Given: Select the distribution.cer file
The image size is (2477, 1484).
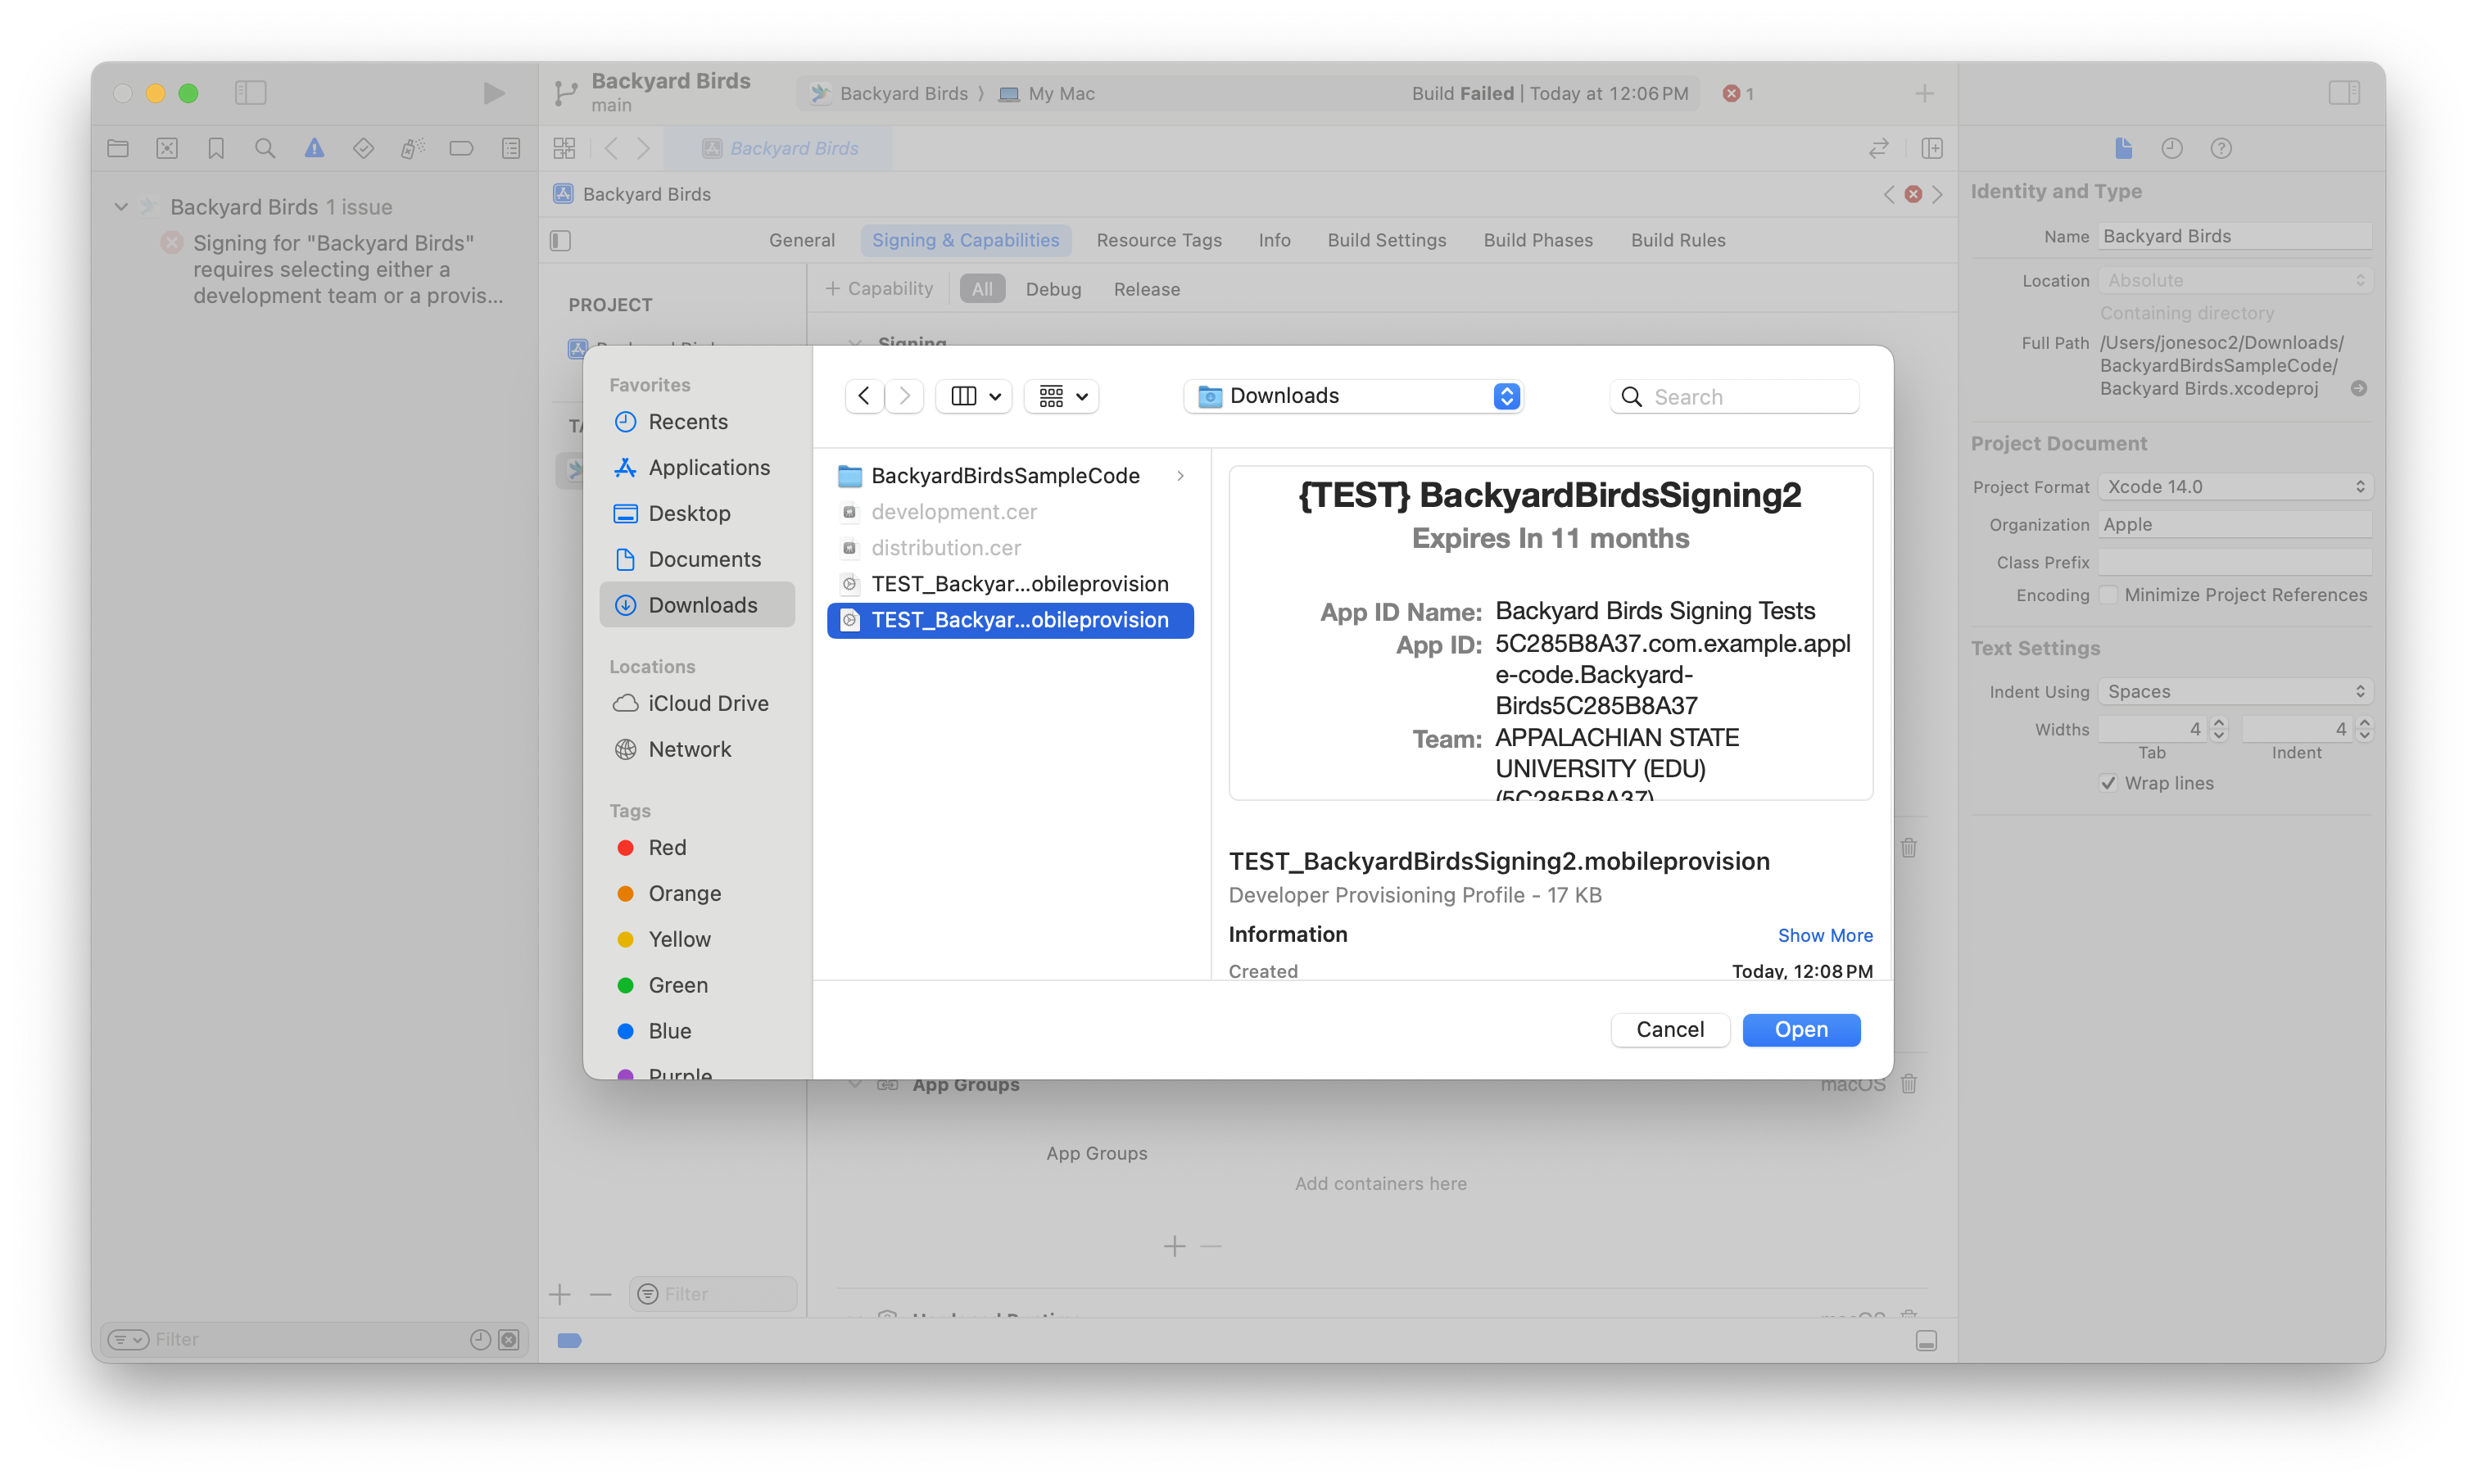Looking at the screenshot, I should pos(1010,548).
